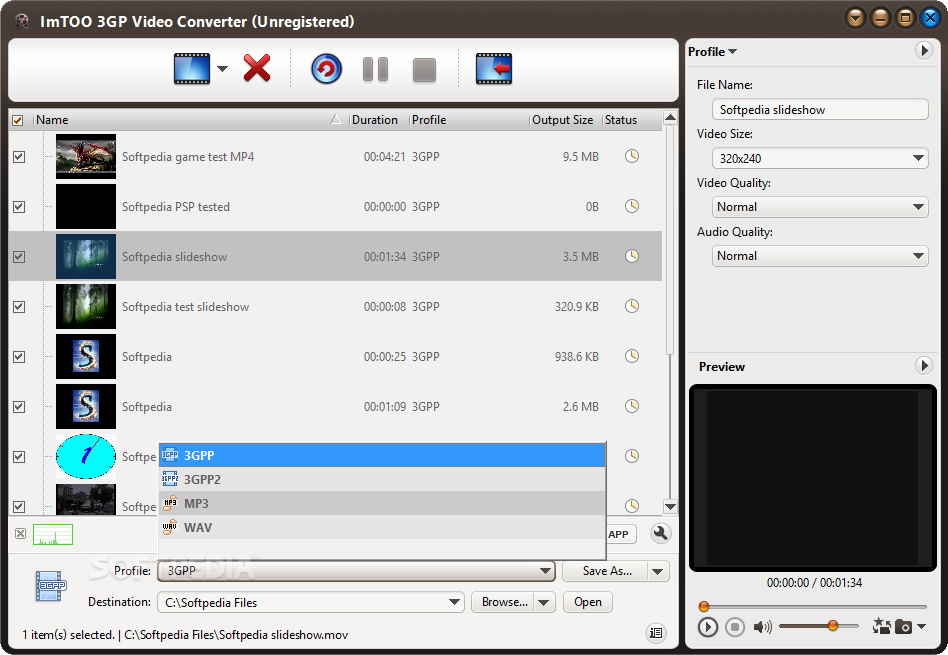Click the export filmstrip icon with red arrow

494,68
